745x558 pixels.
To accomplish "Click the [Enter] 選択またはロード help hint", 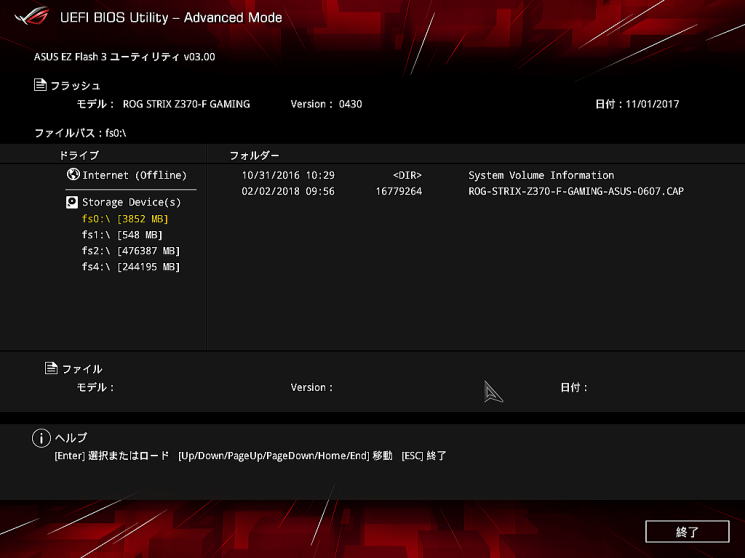I will coord(112,455).
